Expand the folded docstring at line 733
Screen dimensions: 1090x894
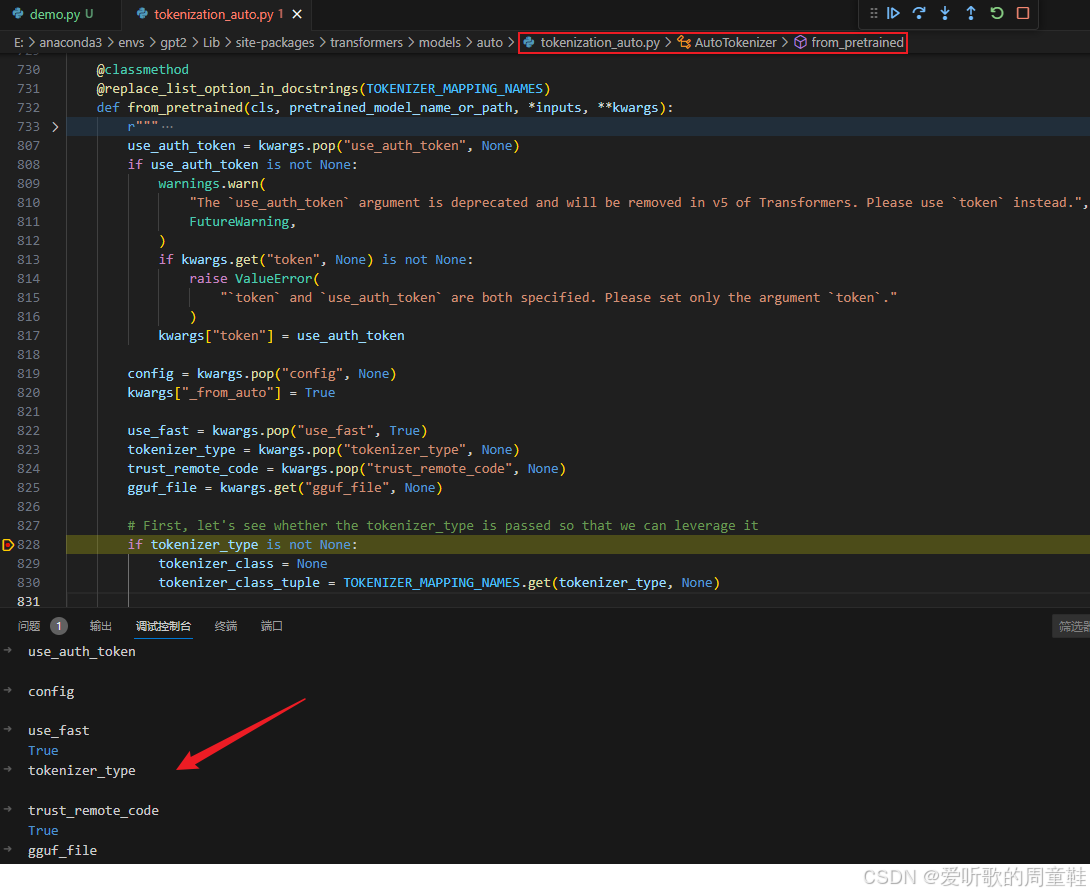pos(55,127)
